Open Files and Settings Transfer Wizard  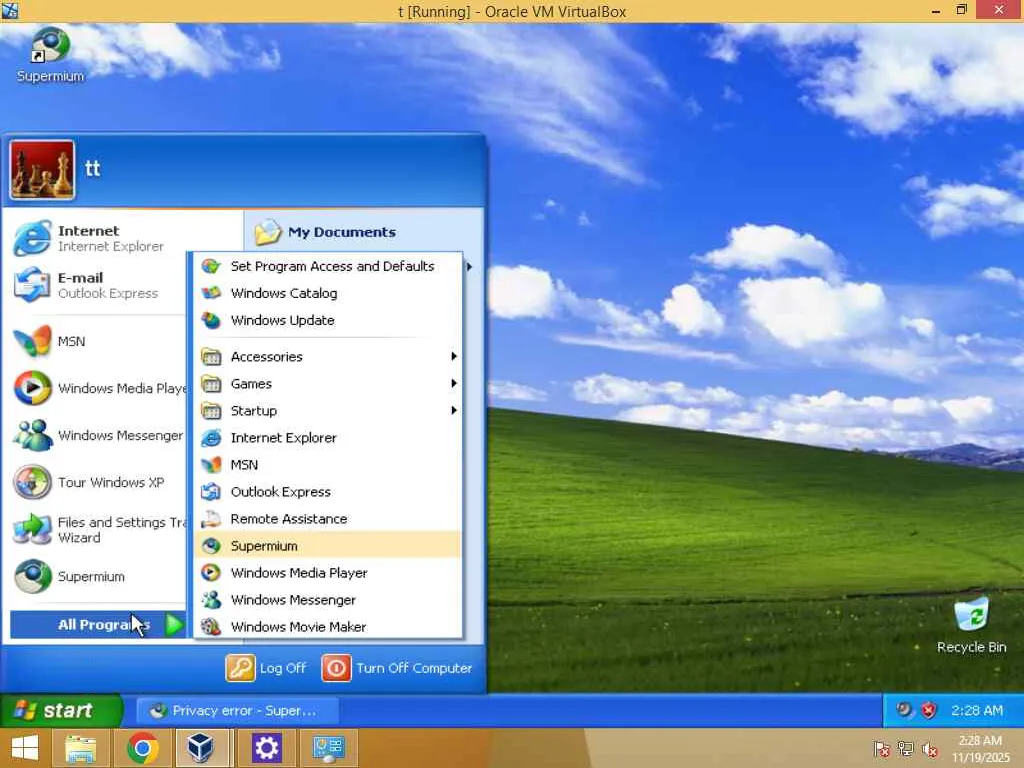98,530
